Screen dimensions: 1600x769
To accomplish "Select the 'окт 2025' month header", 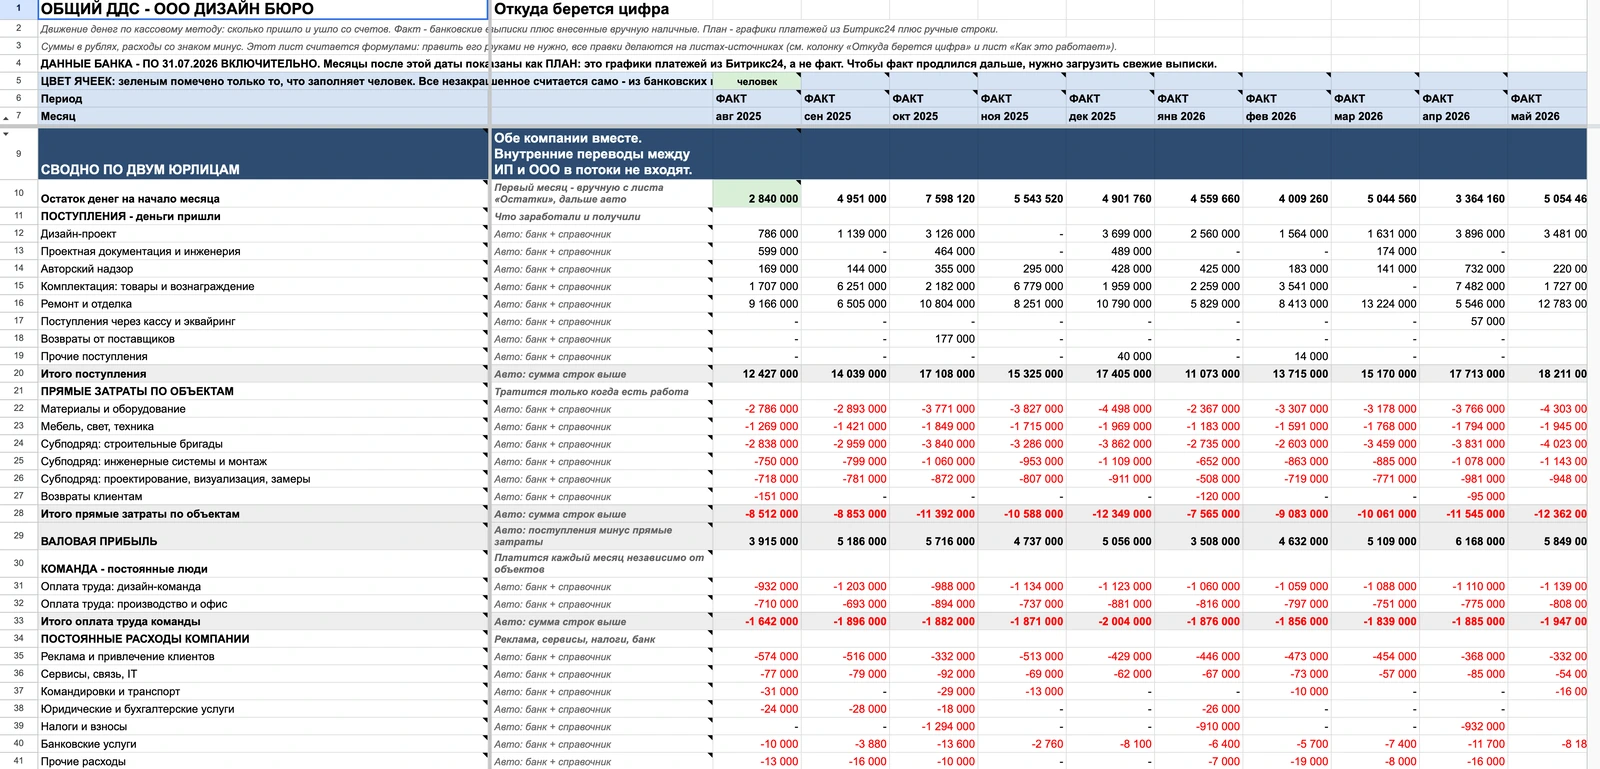I will click(933, 116).
